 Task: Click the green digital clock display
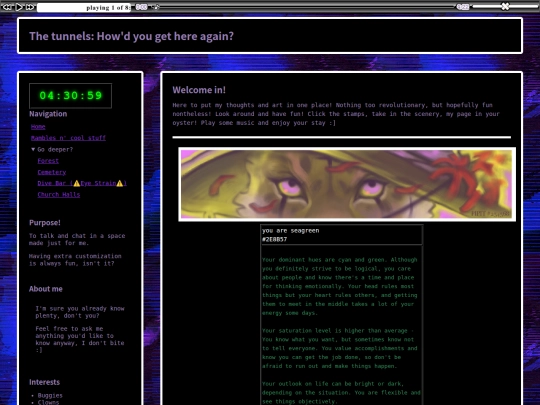[71, 95]
